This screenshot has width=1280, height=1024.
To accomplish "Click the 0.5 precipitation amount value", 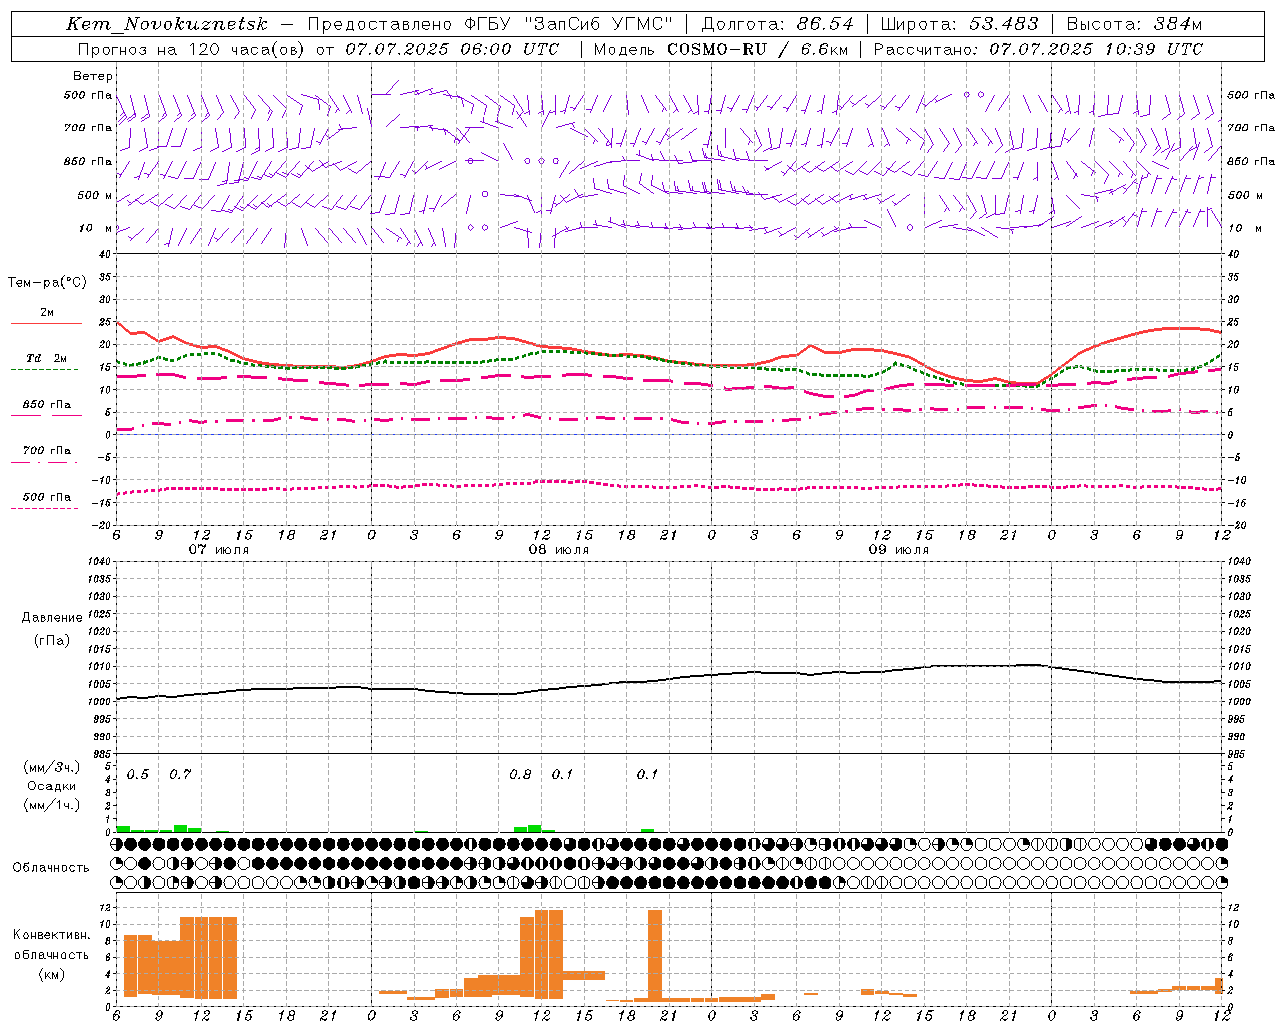I will (x=138, y=775).
